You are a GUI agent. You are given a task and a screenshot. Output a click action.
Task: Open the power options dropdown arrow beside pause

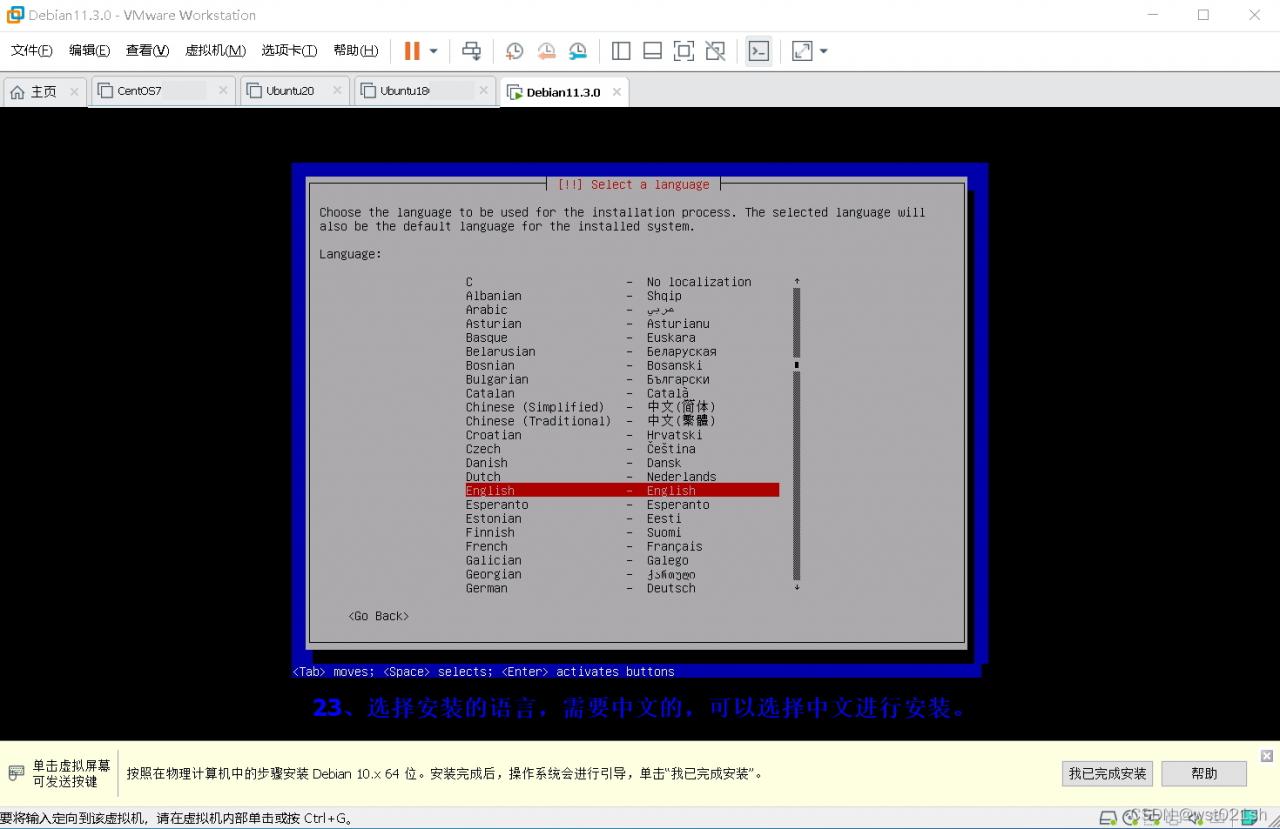click(433, 51)
